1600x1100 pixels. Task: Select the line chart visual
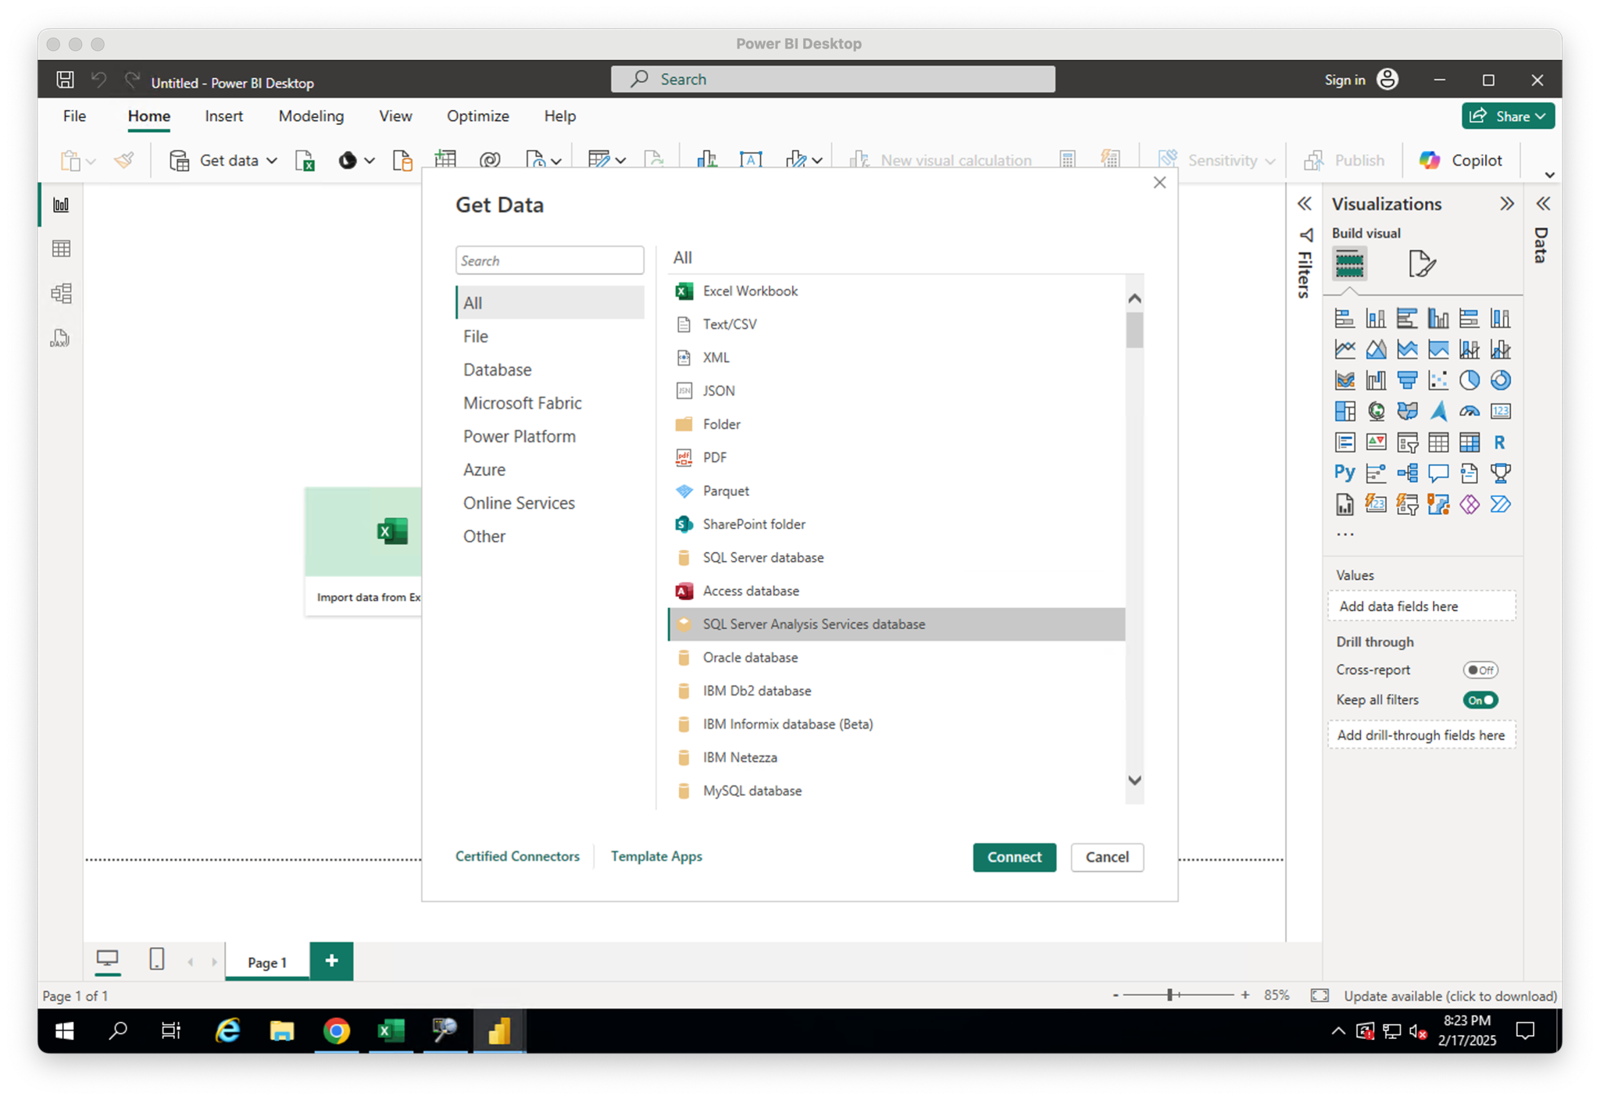point(1345,349)
